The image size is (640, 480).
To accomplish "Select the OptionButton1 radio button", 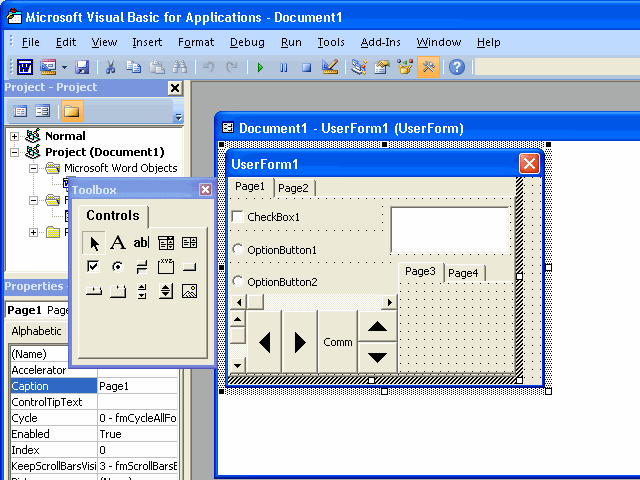I will pos(238,249).
